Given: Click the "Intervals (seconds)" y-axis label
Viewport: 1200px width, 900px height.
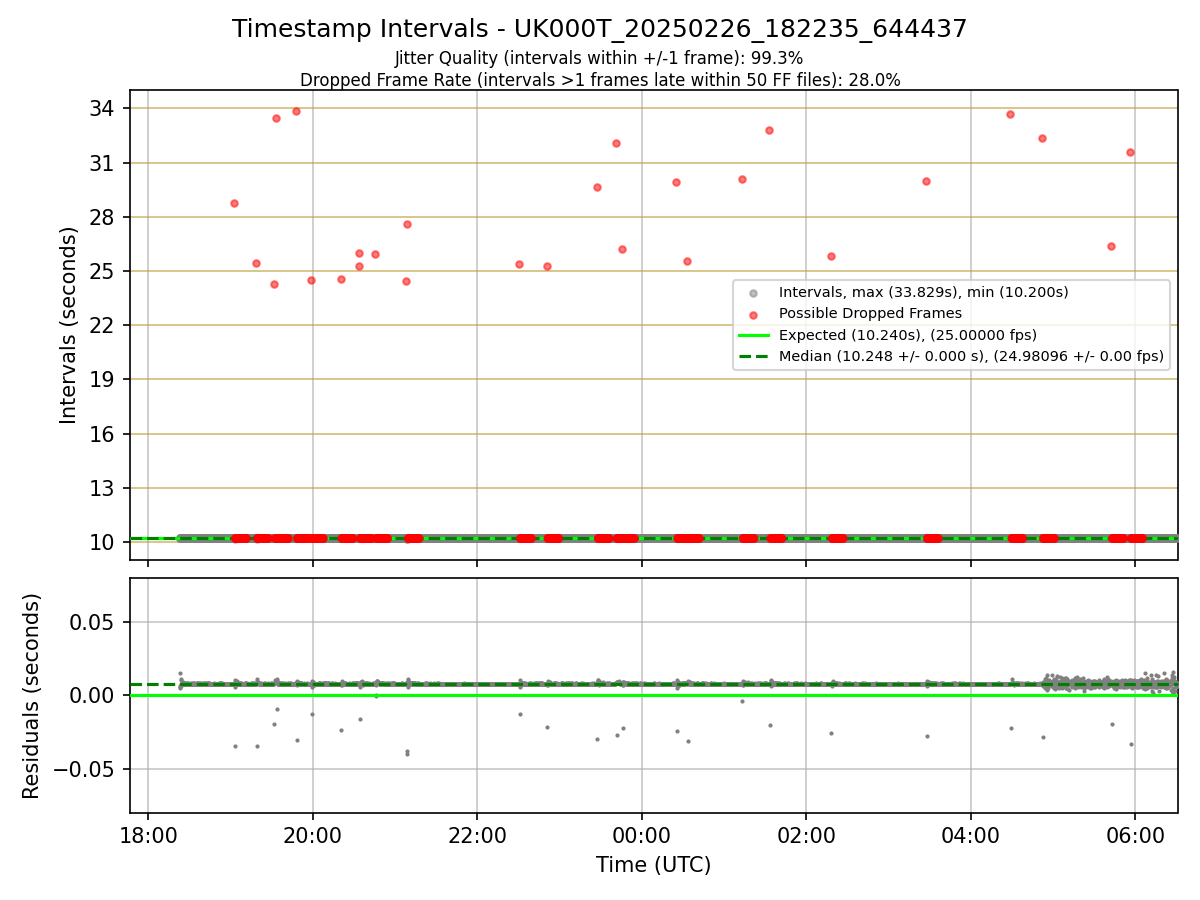Looking at the screenshot, I should click(x=68, y=325).
